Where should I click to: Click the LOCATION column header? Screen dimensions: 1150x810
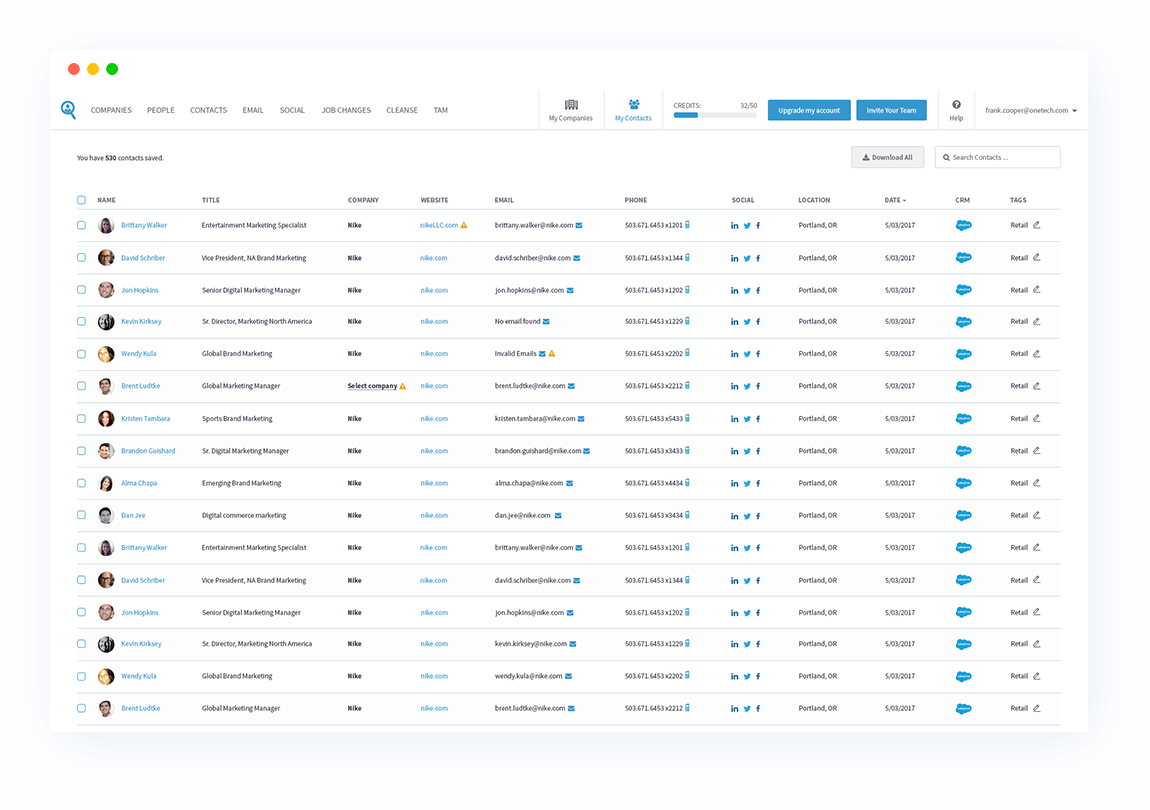tap(814, 200)
